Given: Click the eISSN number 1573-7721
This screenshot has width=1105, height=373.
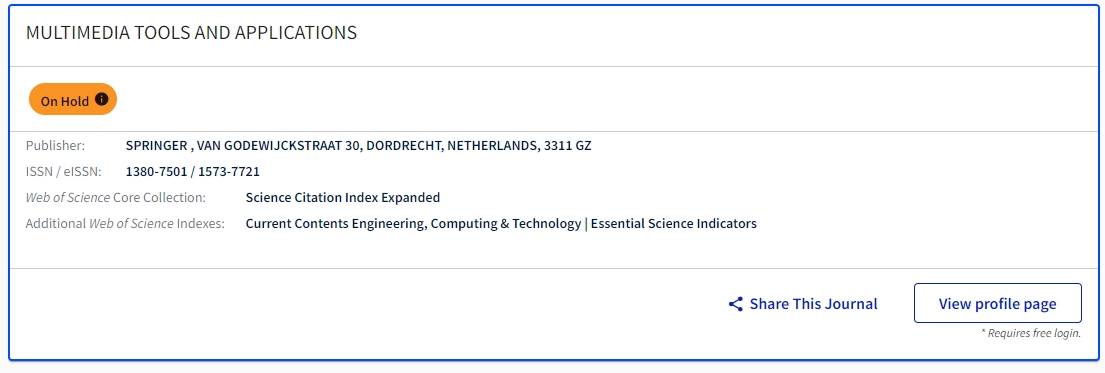Looking at the screenshot, I should click(x=228, y=171).
